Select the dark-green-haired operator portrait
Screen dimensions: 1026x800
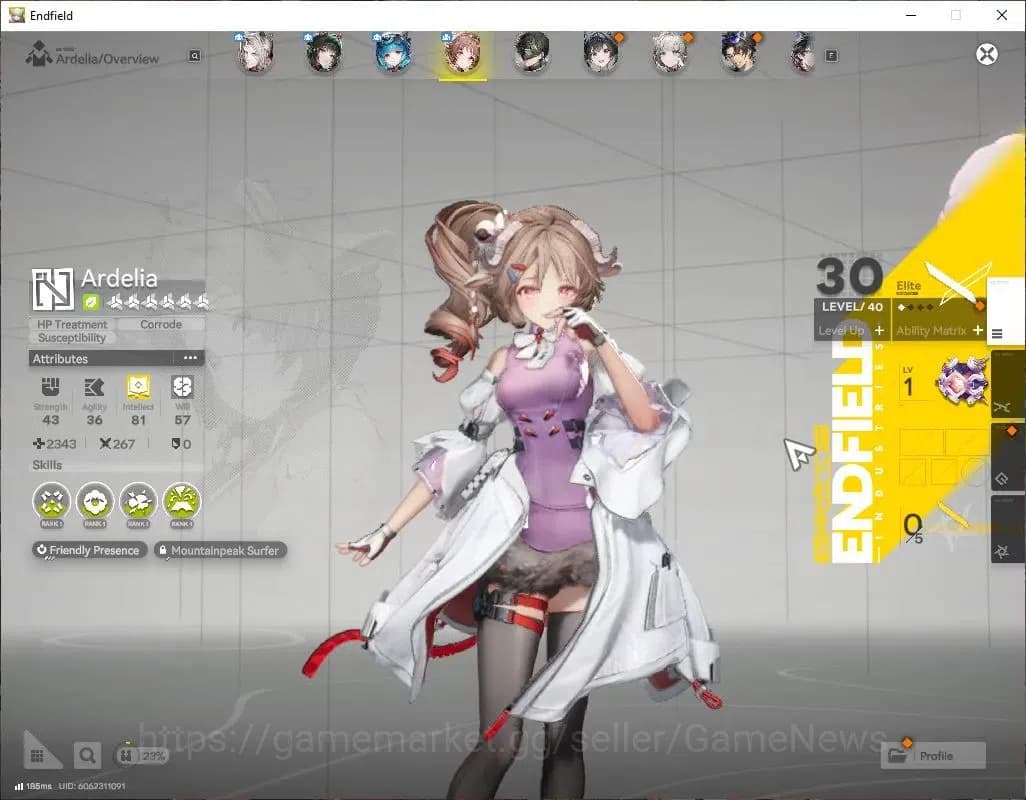click(324, 52)
